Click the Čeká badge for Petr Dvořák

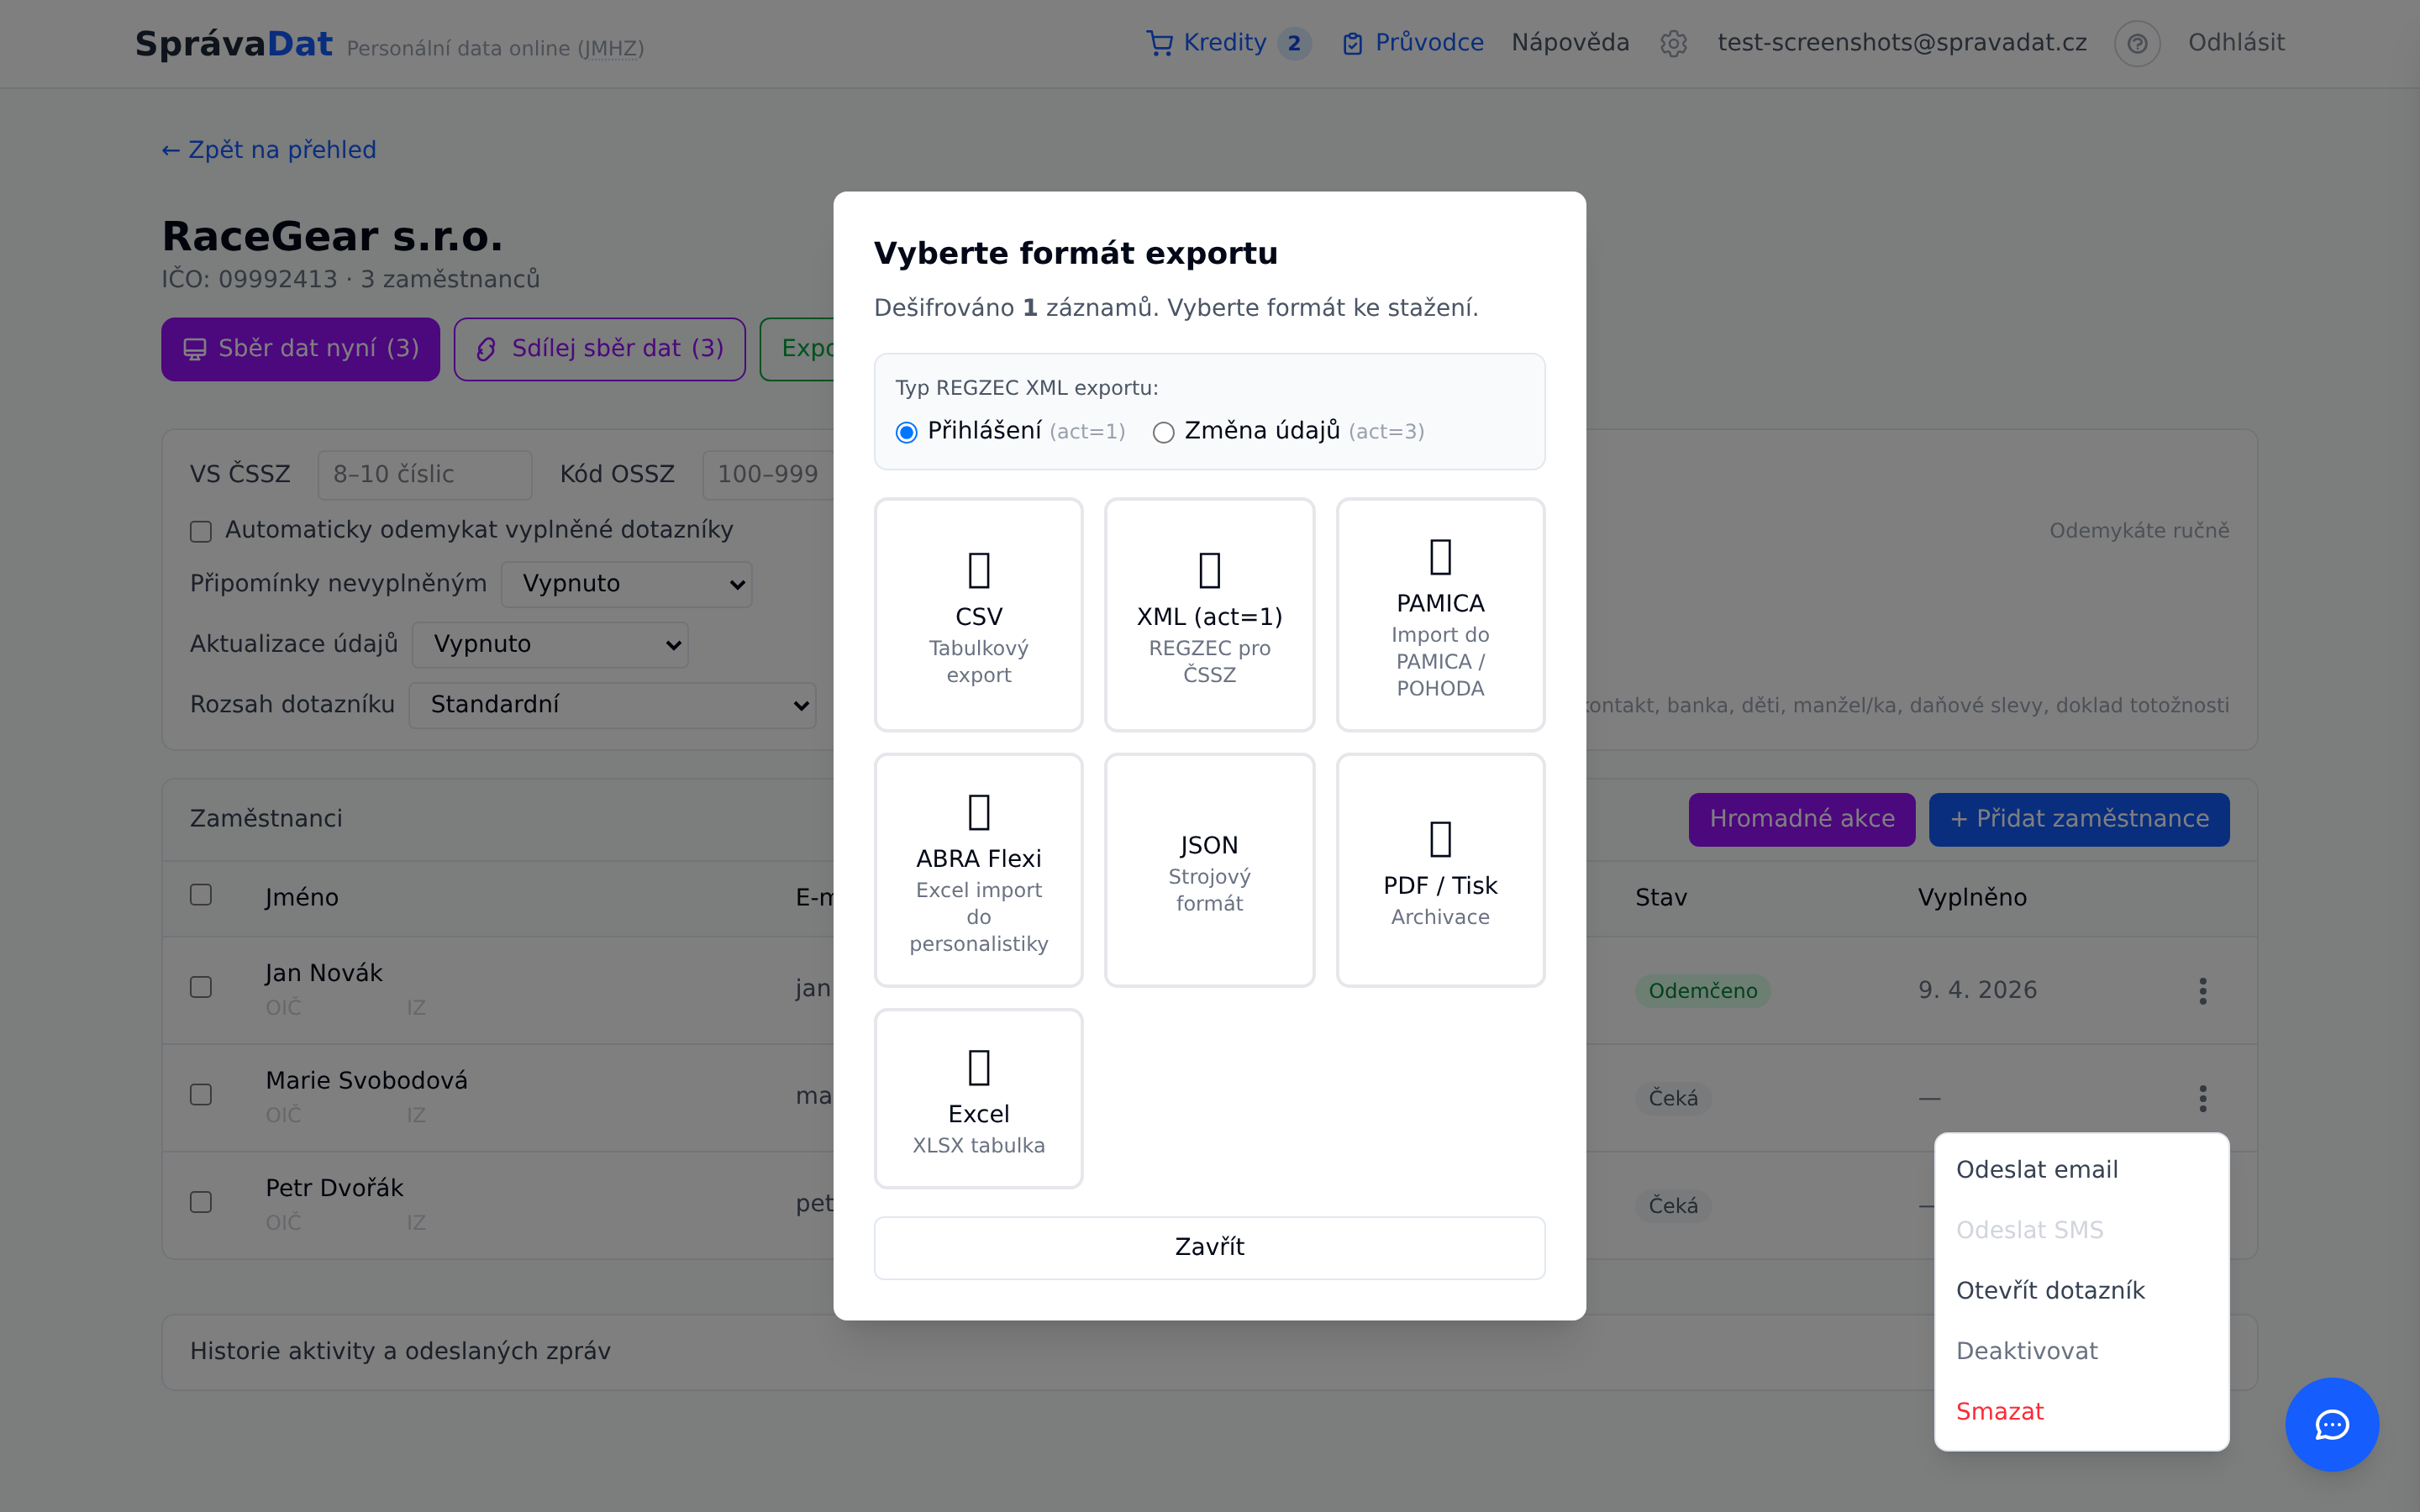[1673, 1206]
